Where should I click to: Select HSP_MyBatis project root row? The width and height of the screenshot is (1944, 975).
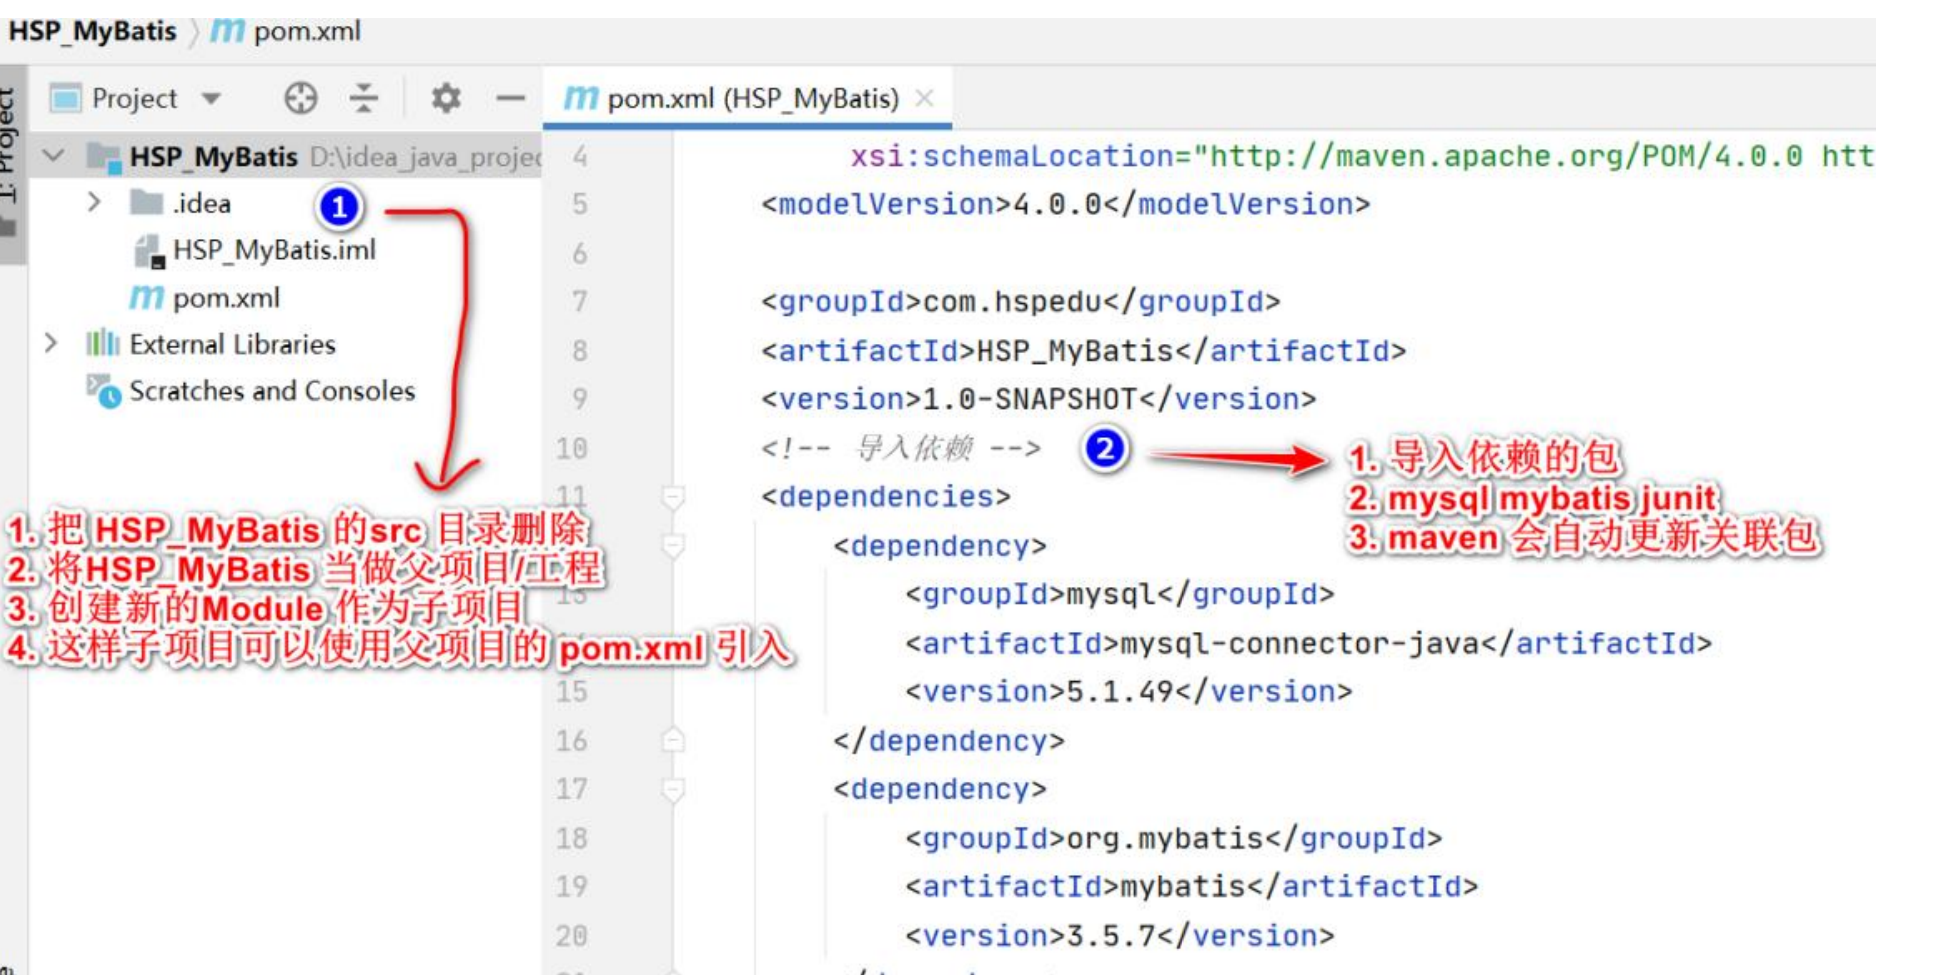click(x=285, y=156)
